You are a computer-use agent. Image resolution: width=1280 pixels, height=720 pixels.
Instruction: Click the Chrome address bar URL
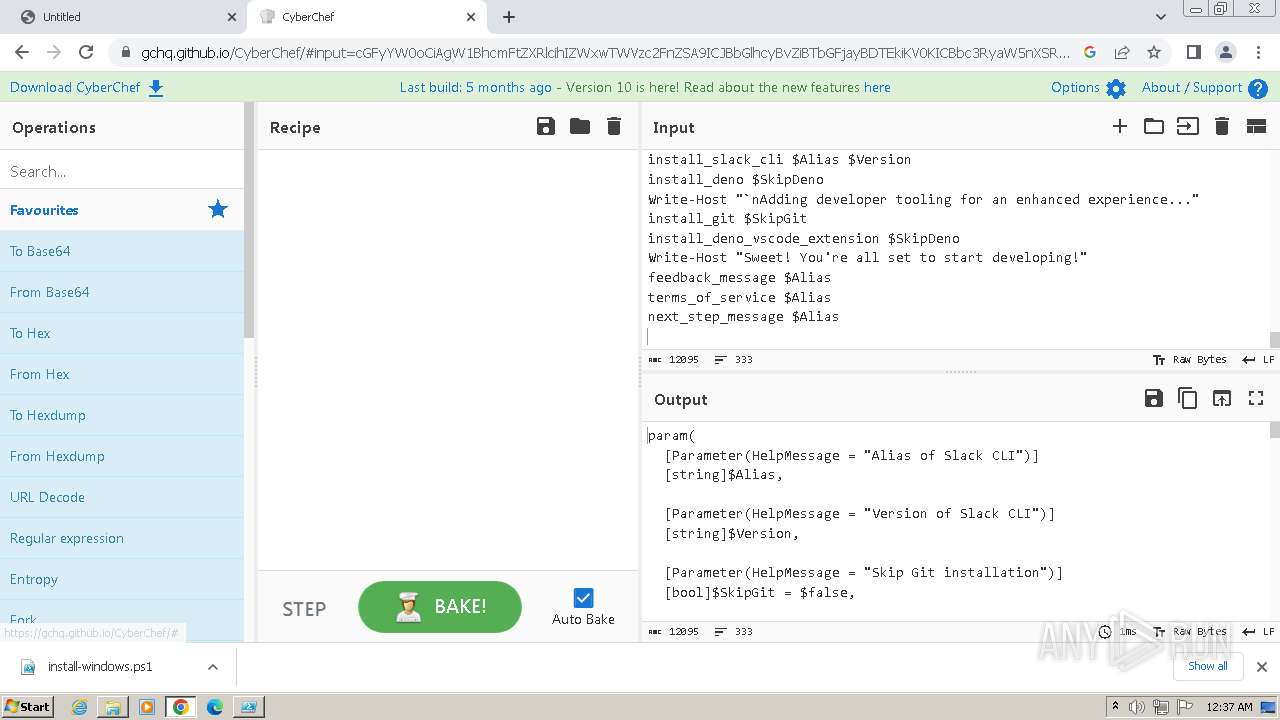pyautogui.click(x=605, y=52)
